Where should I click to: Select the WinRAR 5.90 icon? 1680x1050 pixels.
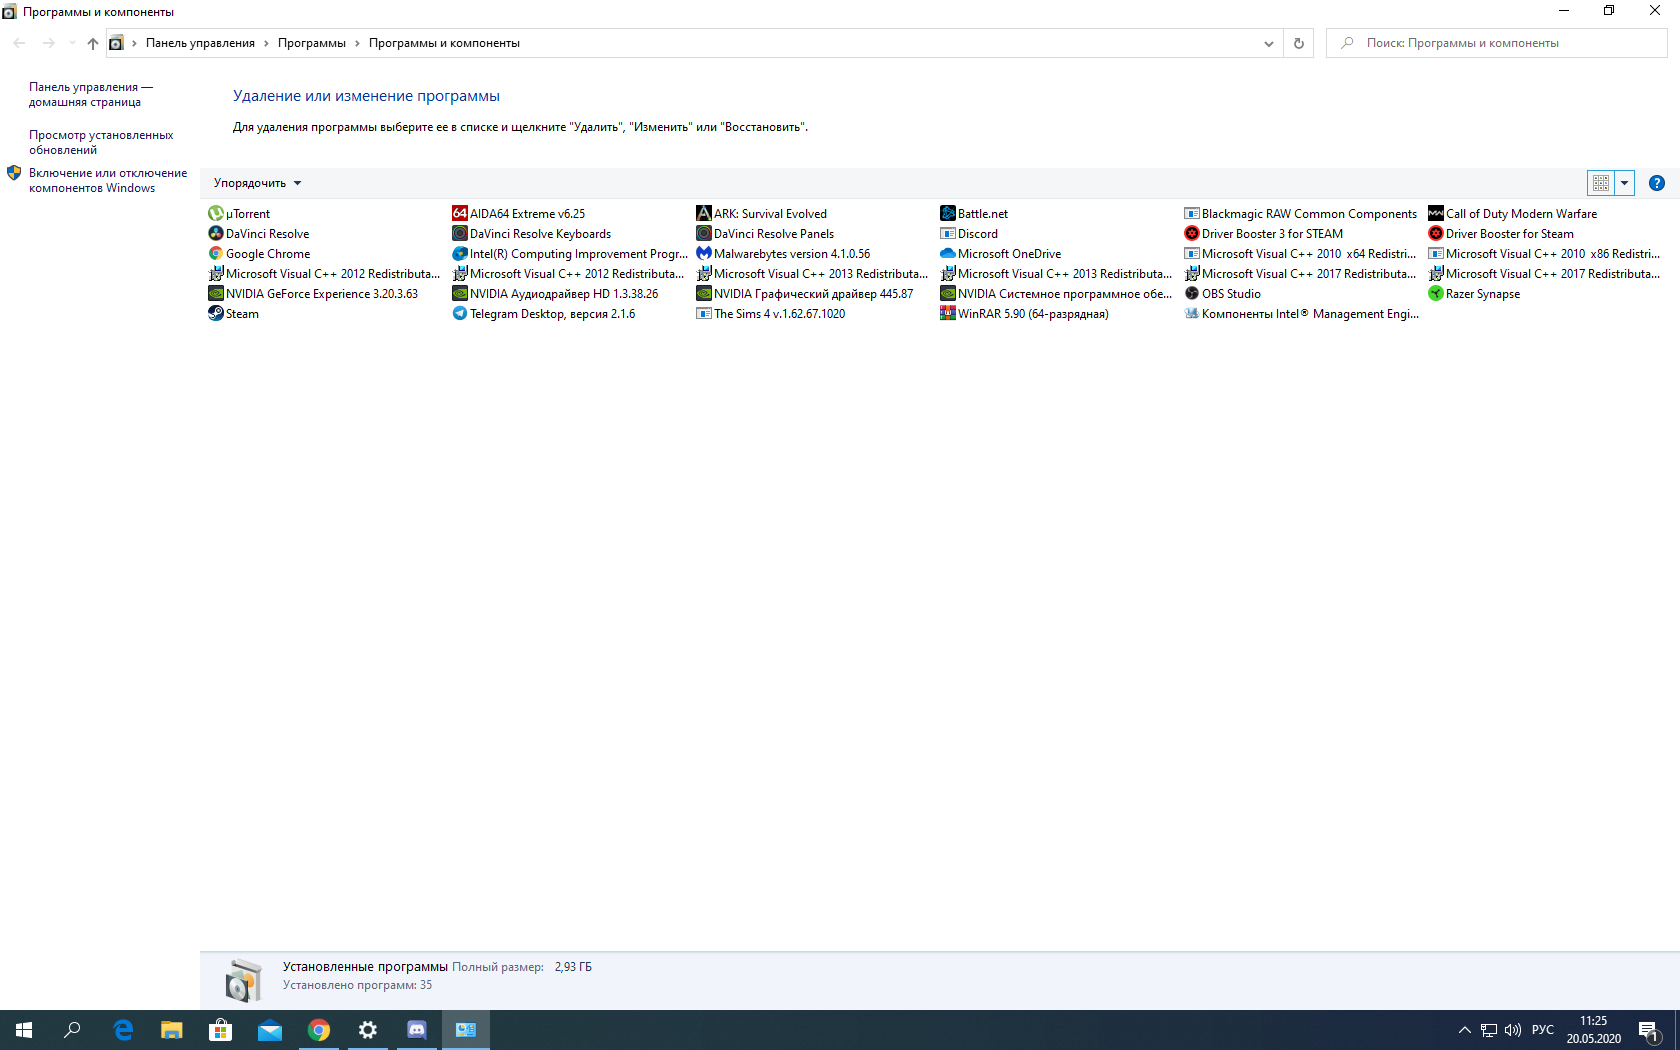[948, 313]
